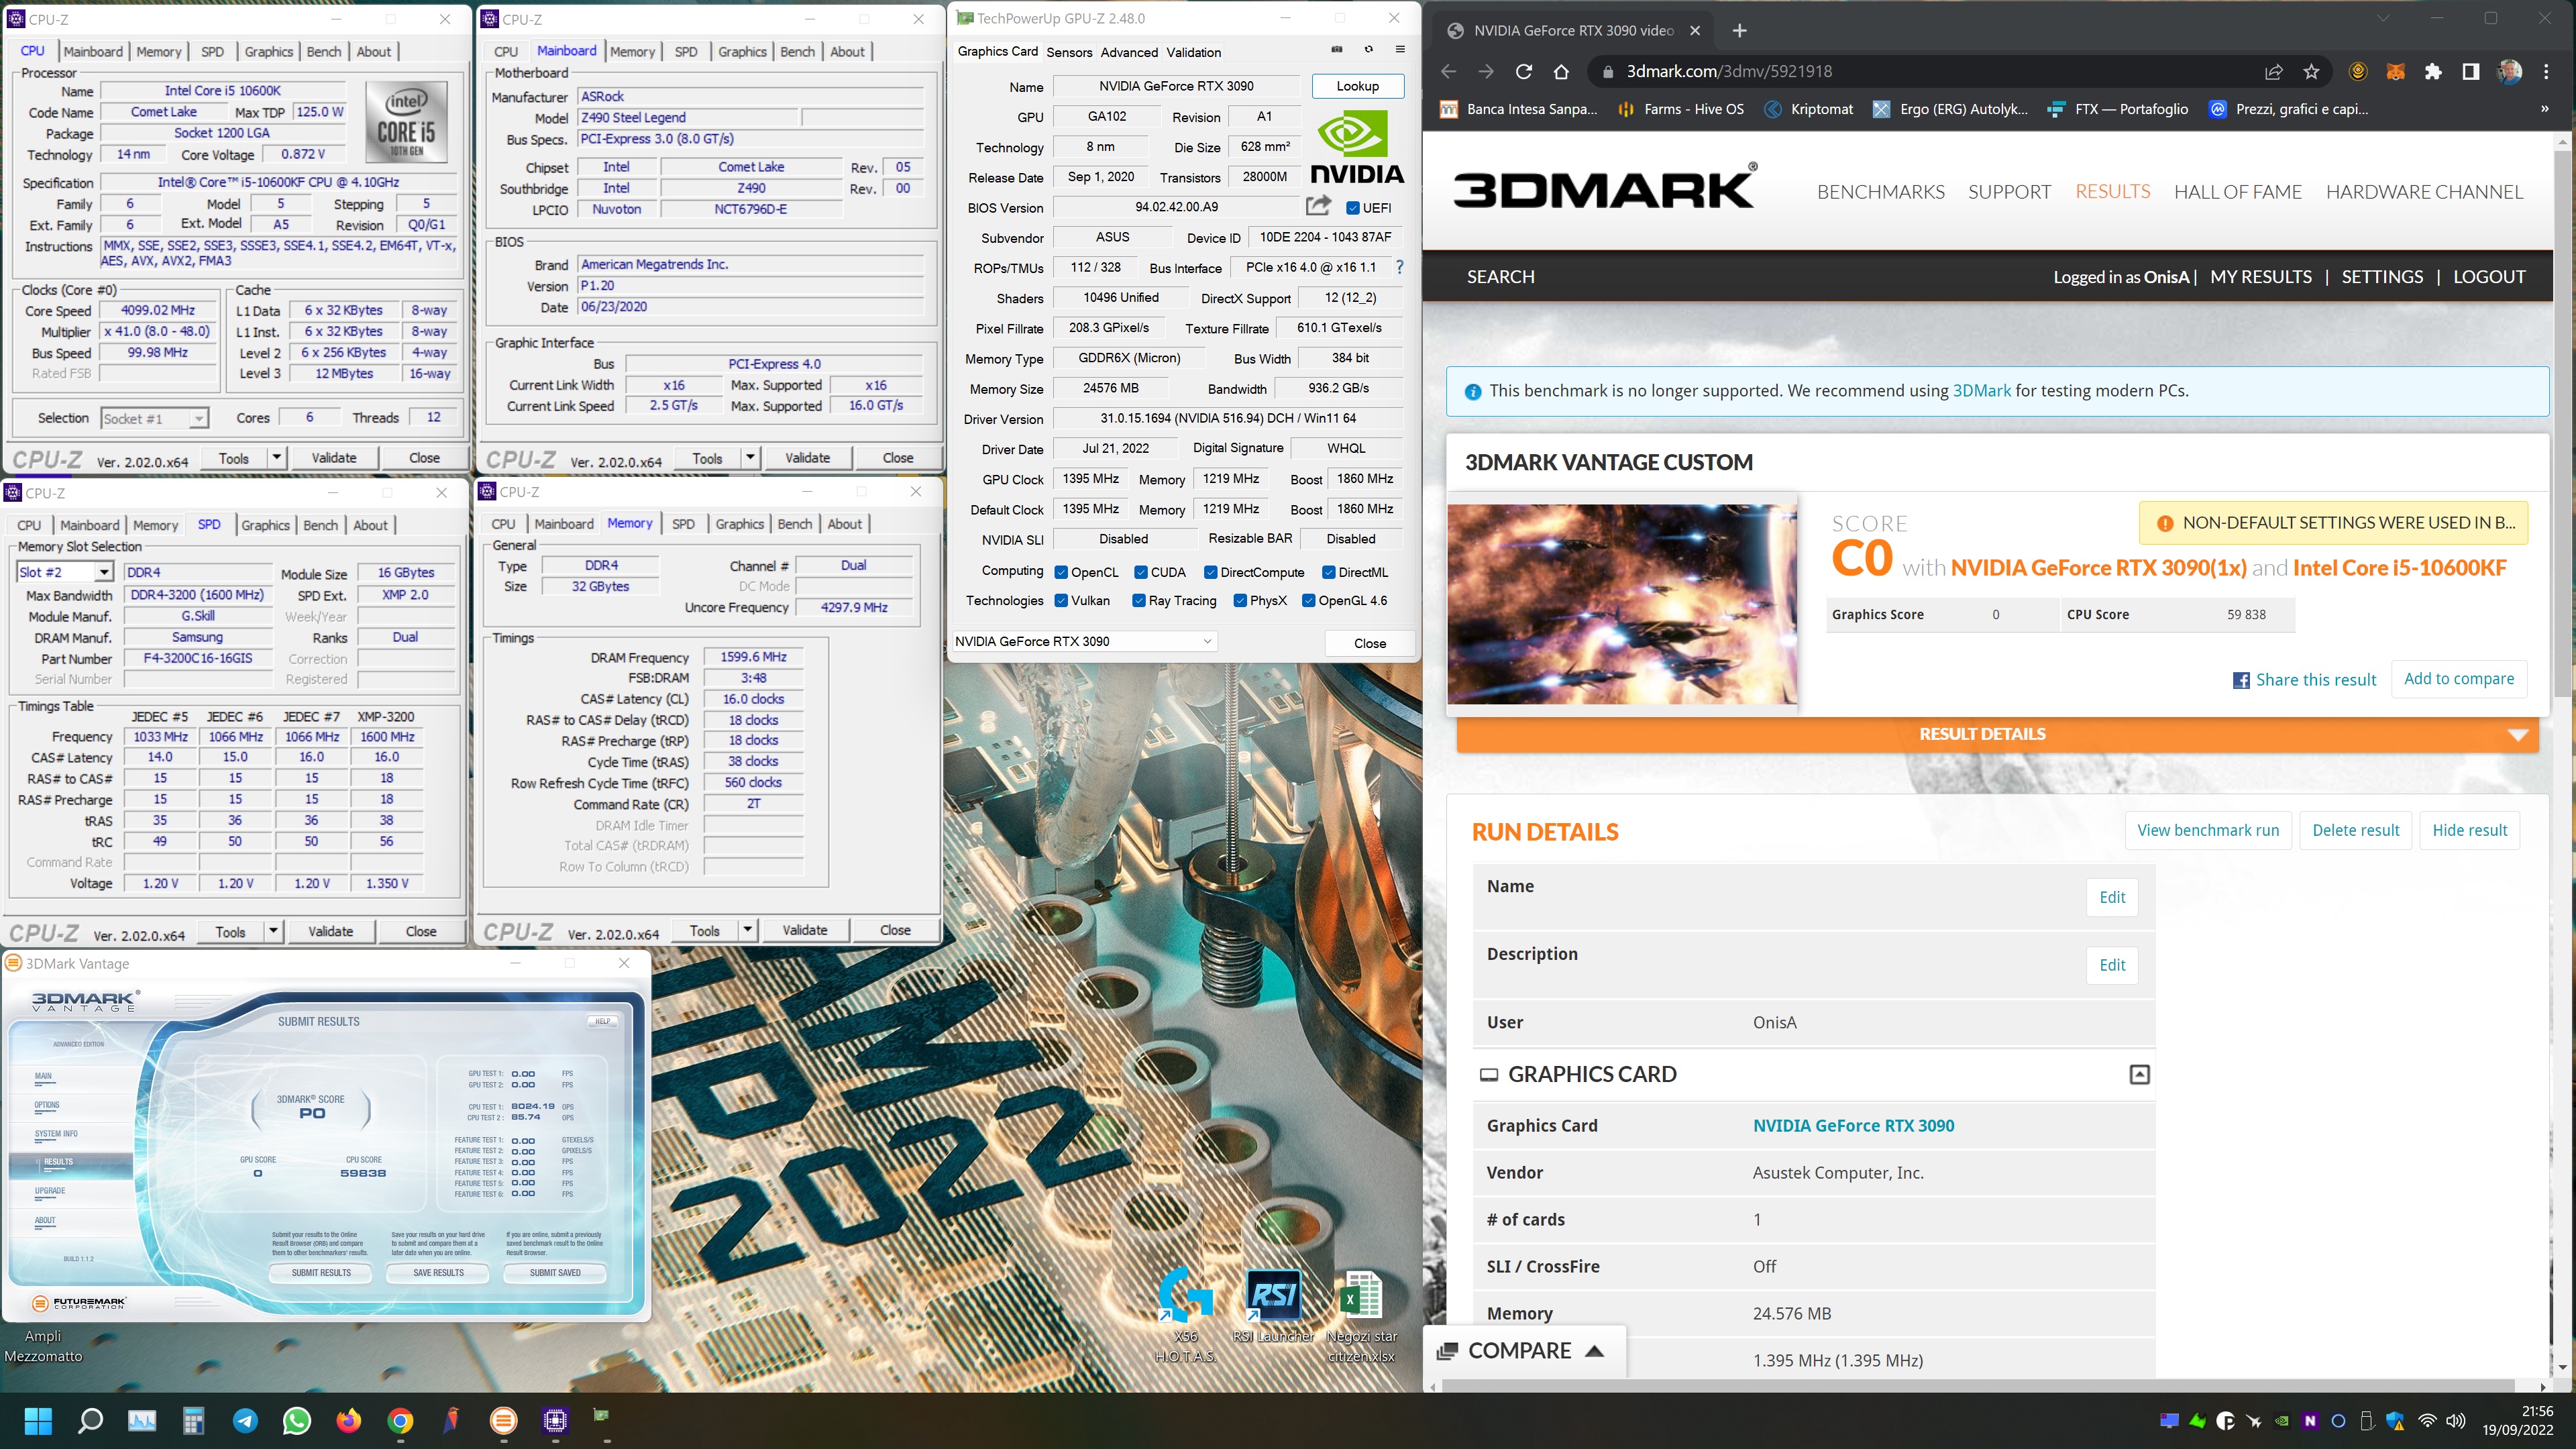The height and width of the screenshot is (1449, 2576).
Task: Open BENCHMARKS in 3DMark navigation
Action: 1880,191
